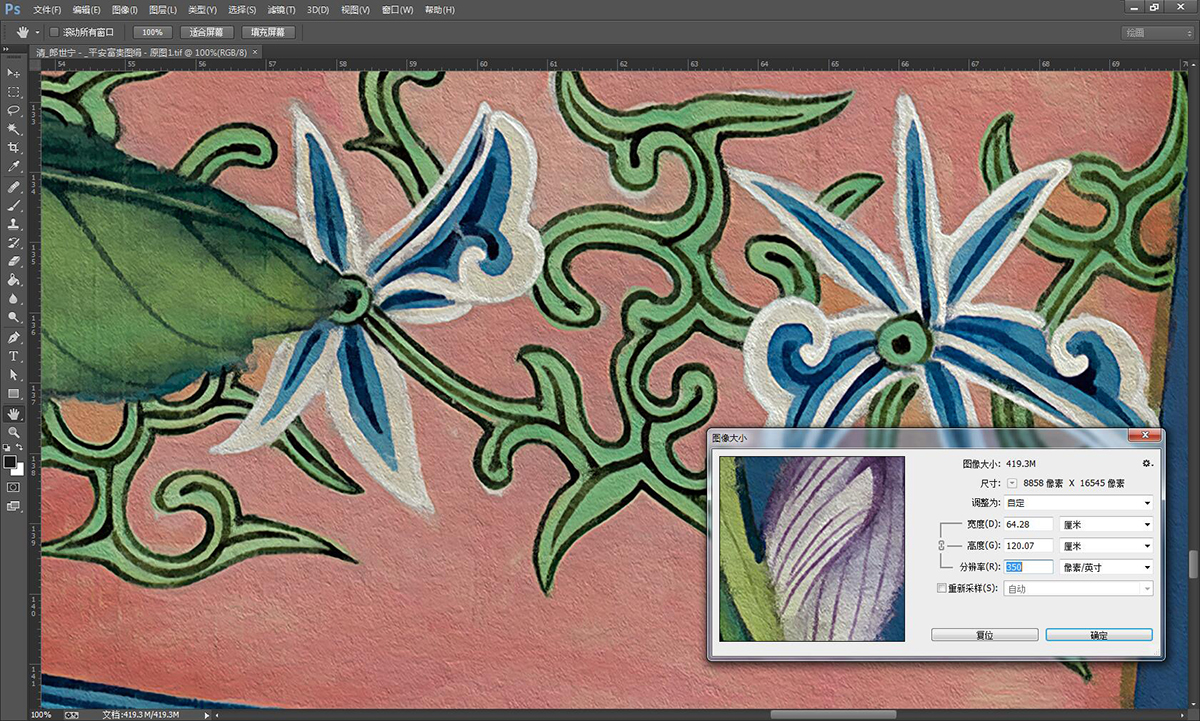This screenshot has width=1200, height=721.
Task: Click the resolution (分辨率) input field
Action: pyautogui.click(x=1029, y=567)
